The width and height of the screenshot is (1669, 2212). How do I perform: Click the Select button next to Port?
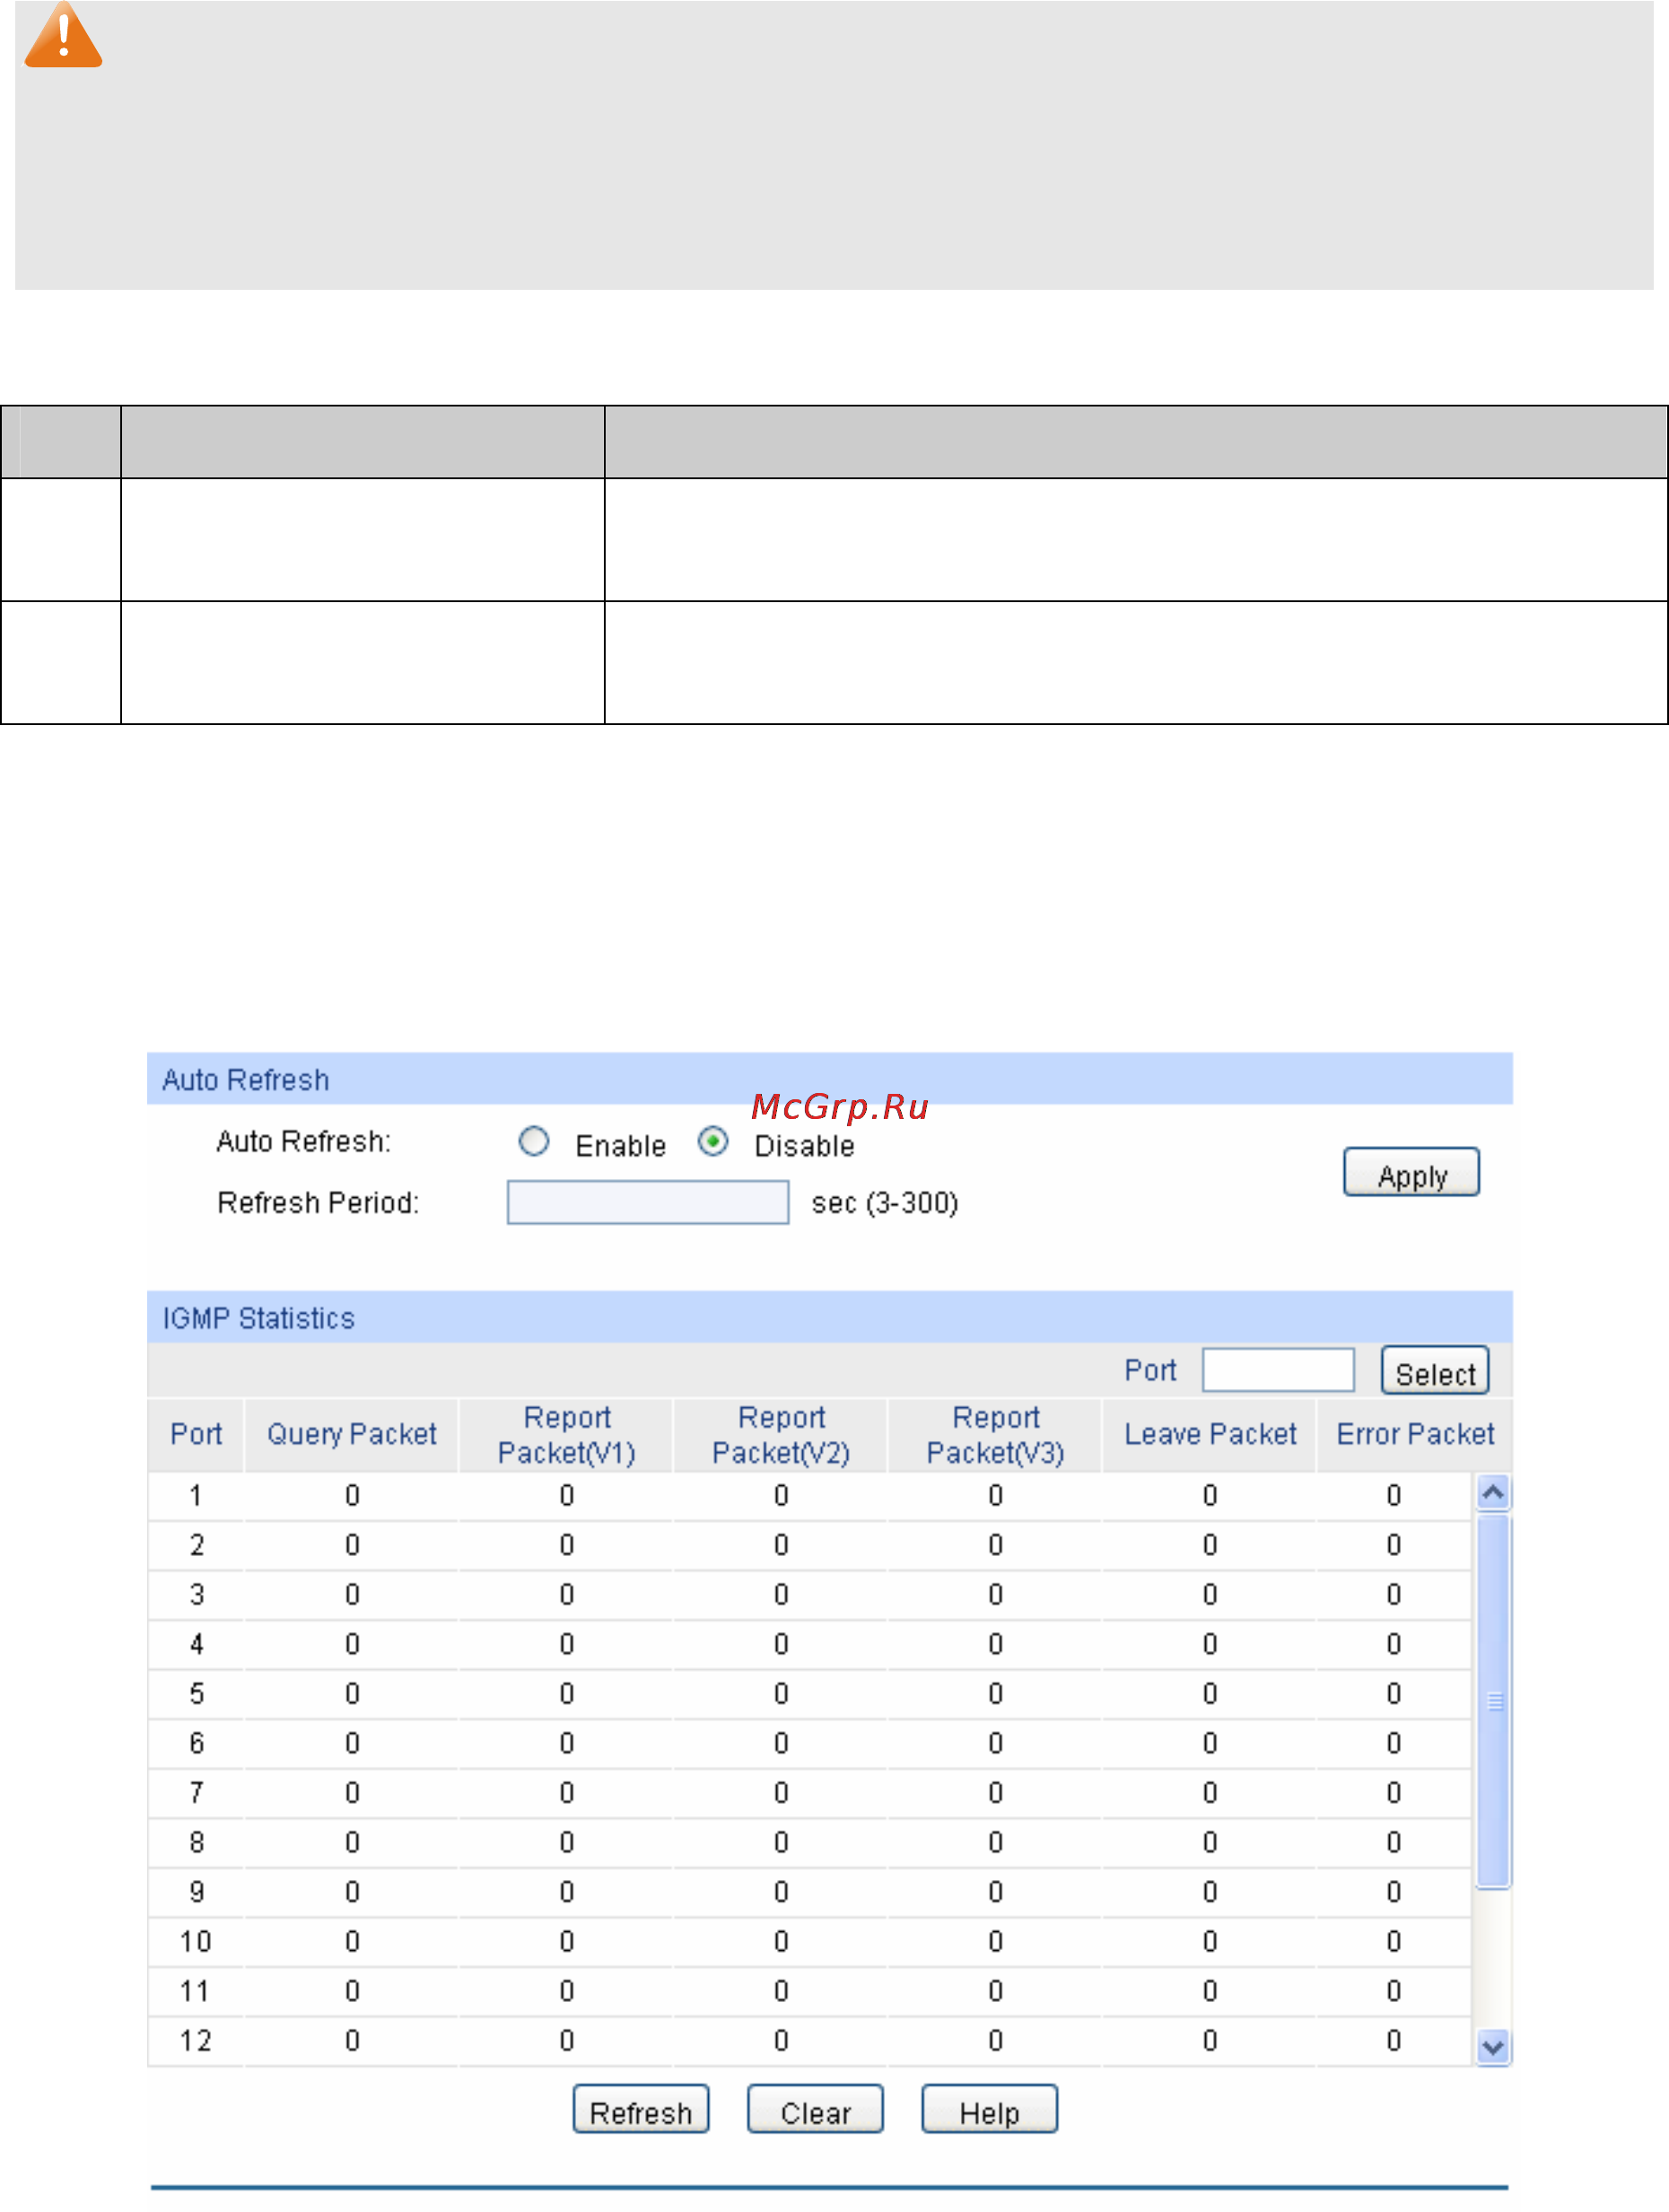coord(1435,1371)
